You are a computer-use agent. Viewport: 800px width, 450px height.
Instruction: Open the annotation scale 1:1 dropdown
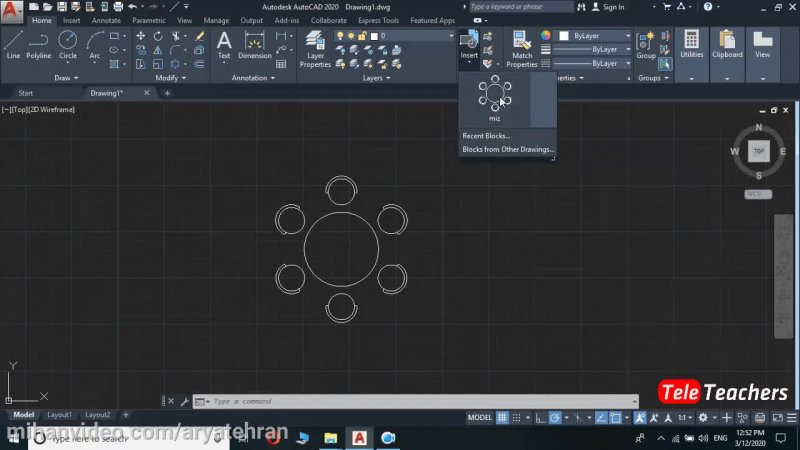click(685, 418)
